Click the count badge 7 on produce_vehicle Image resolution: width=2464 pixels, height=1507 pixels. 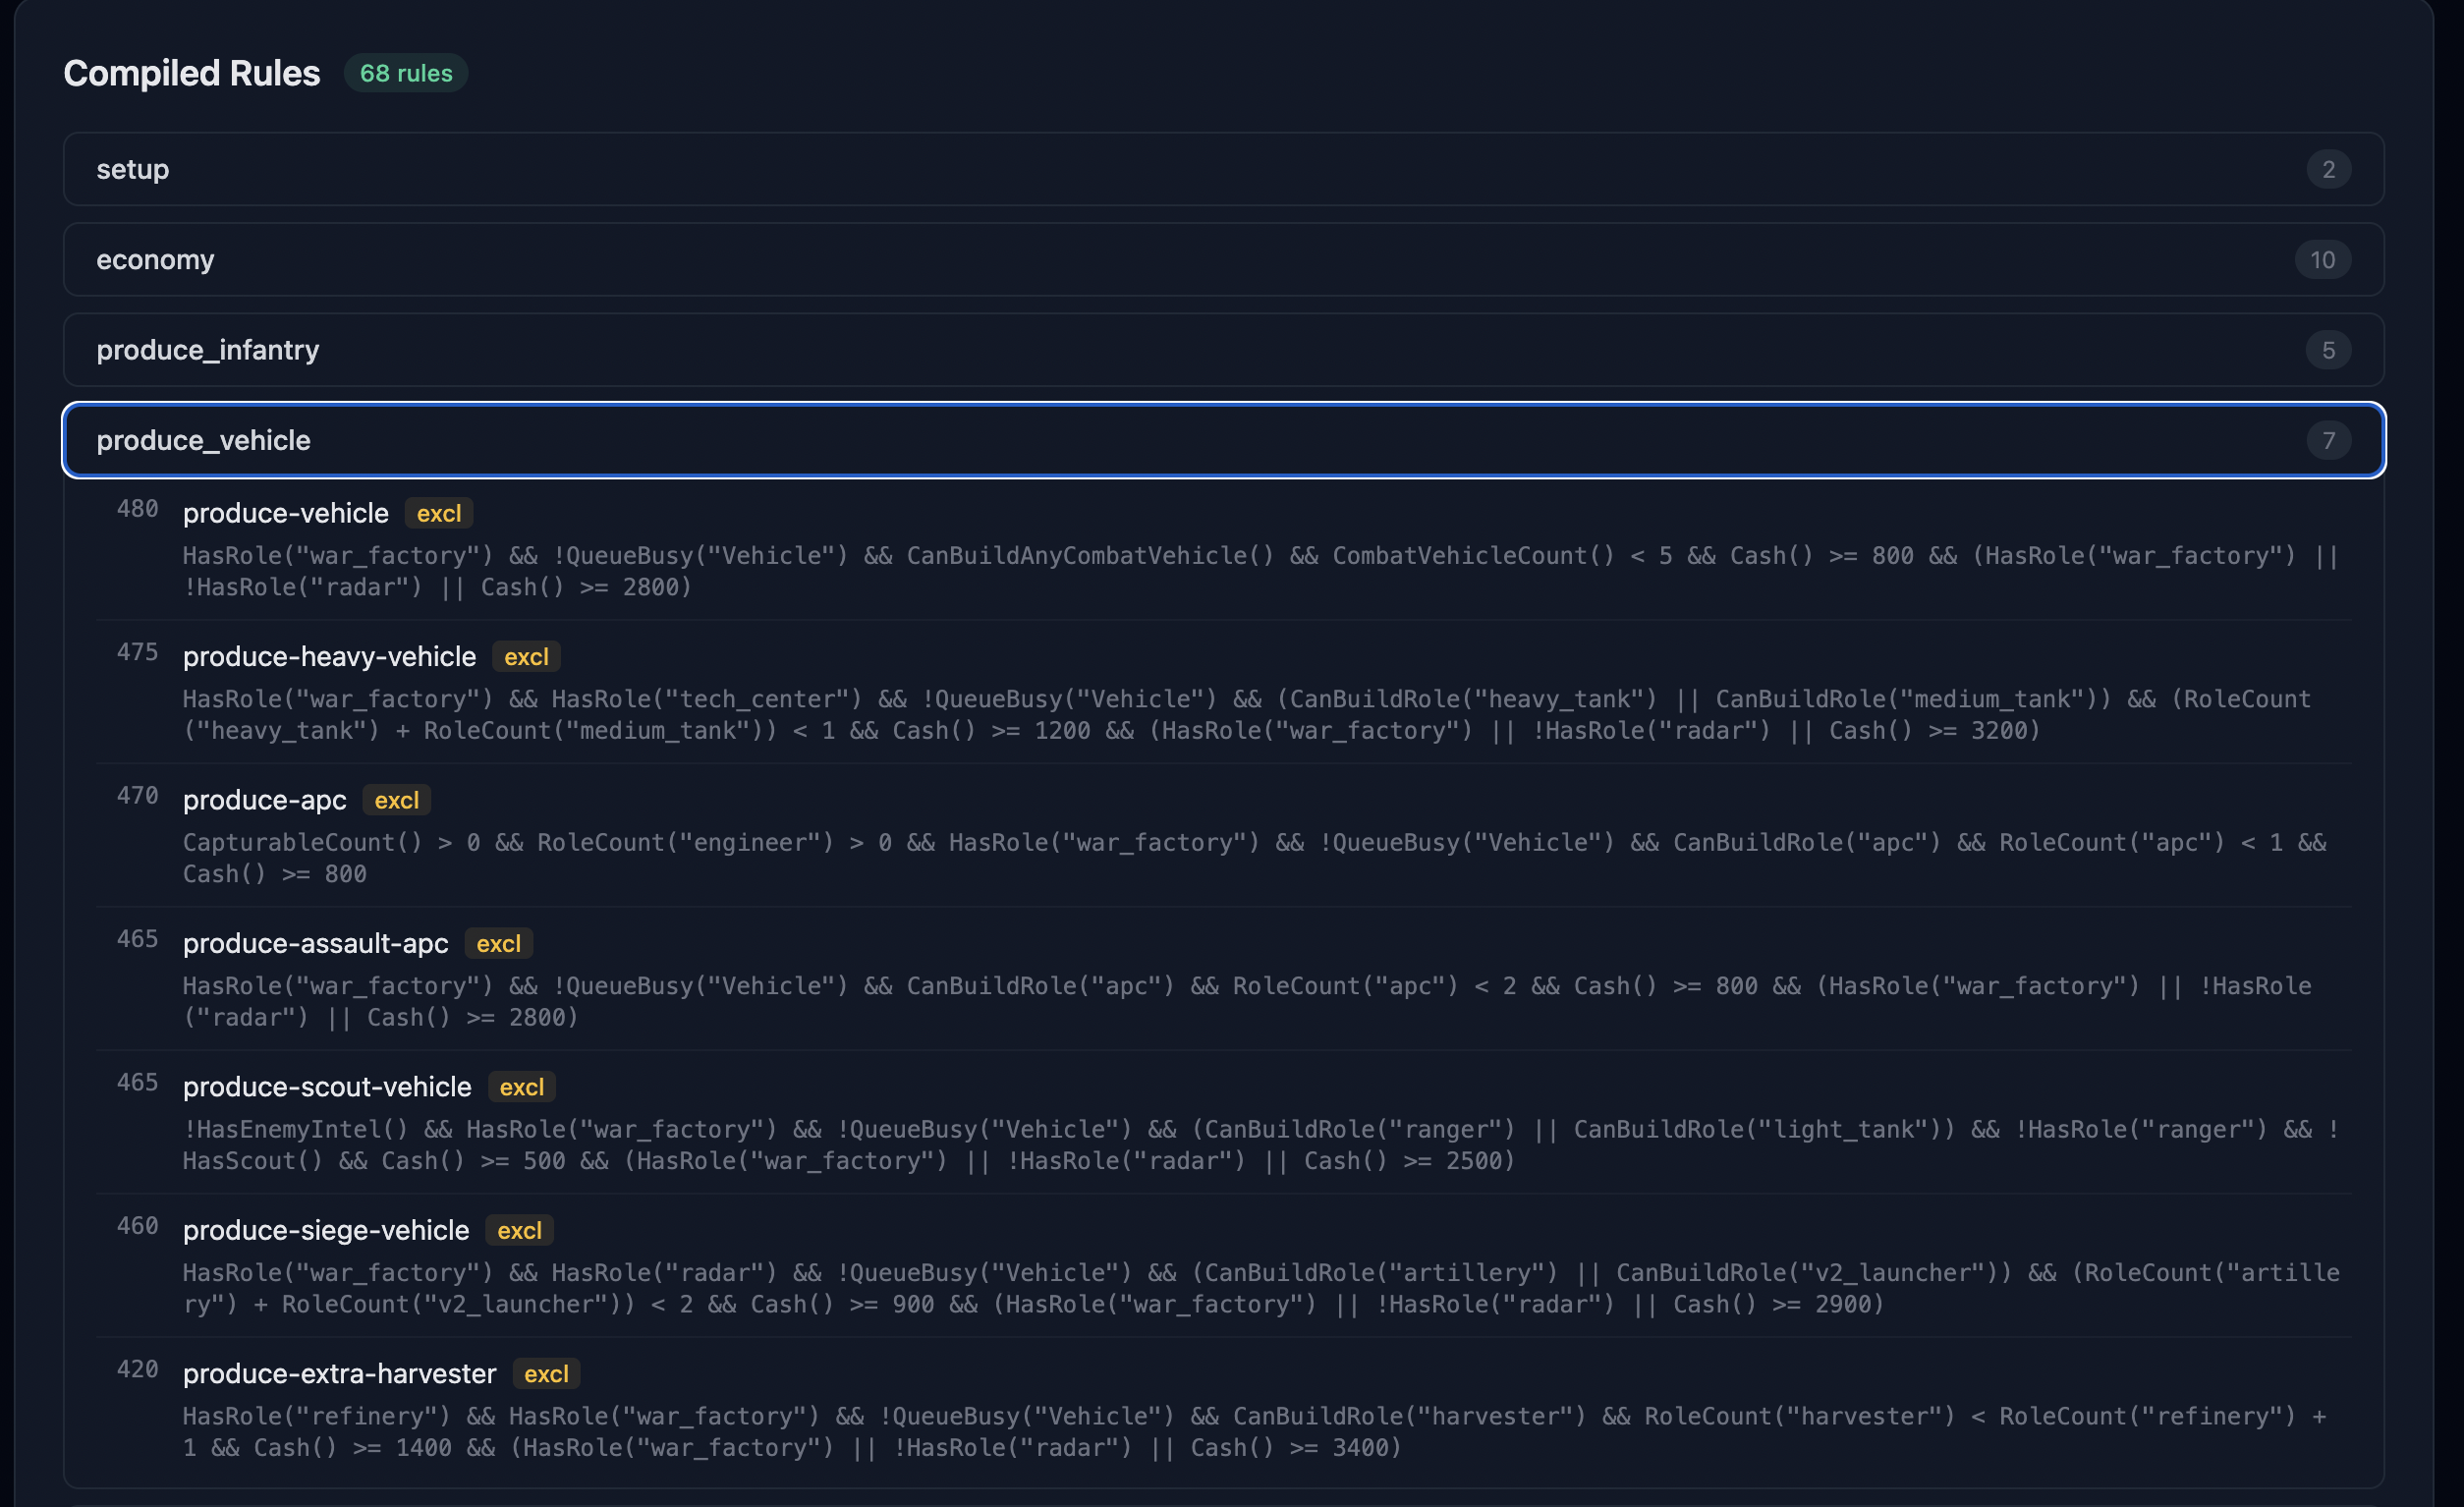(x=2328, y=440)
